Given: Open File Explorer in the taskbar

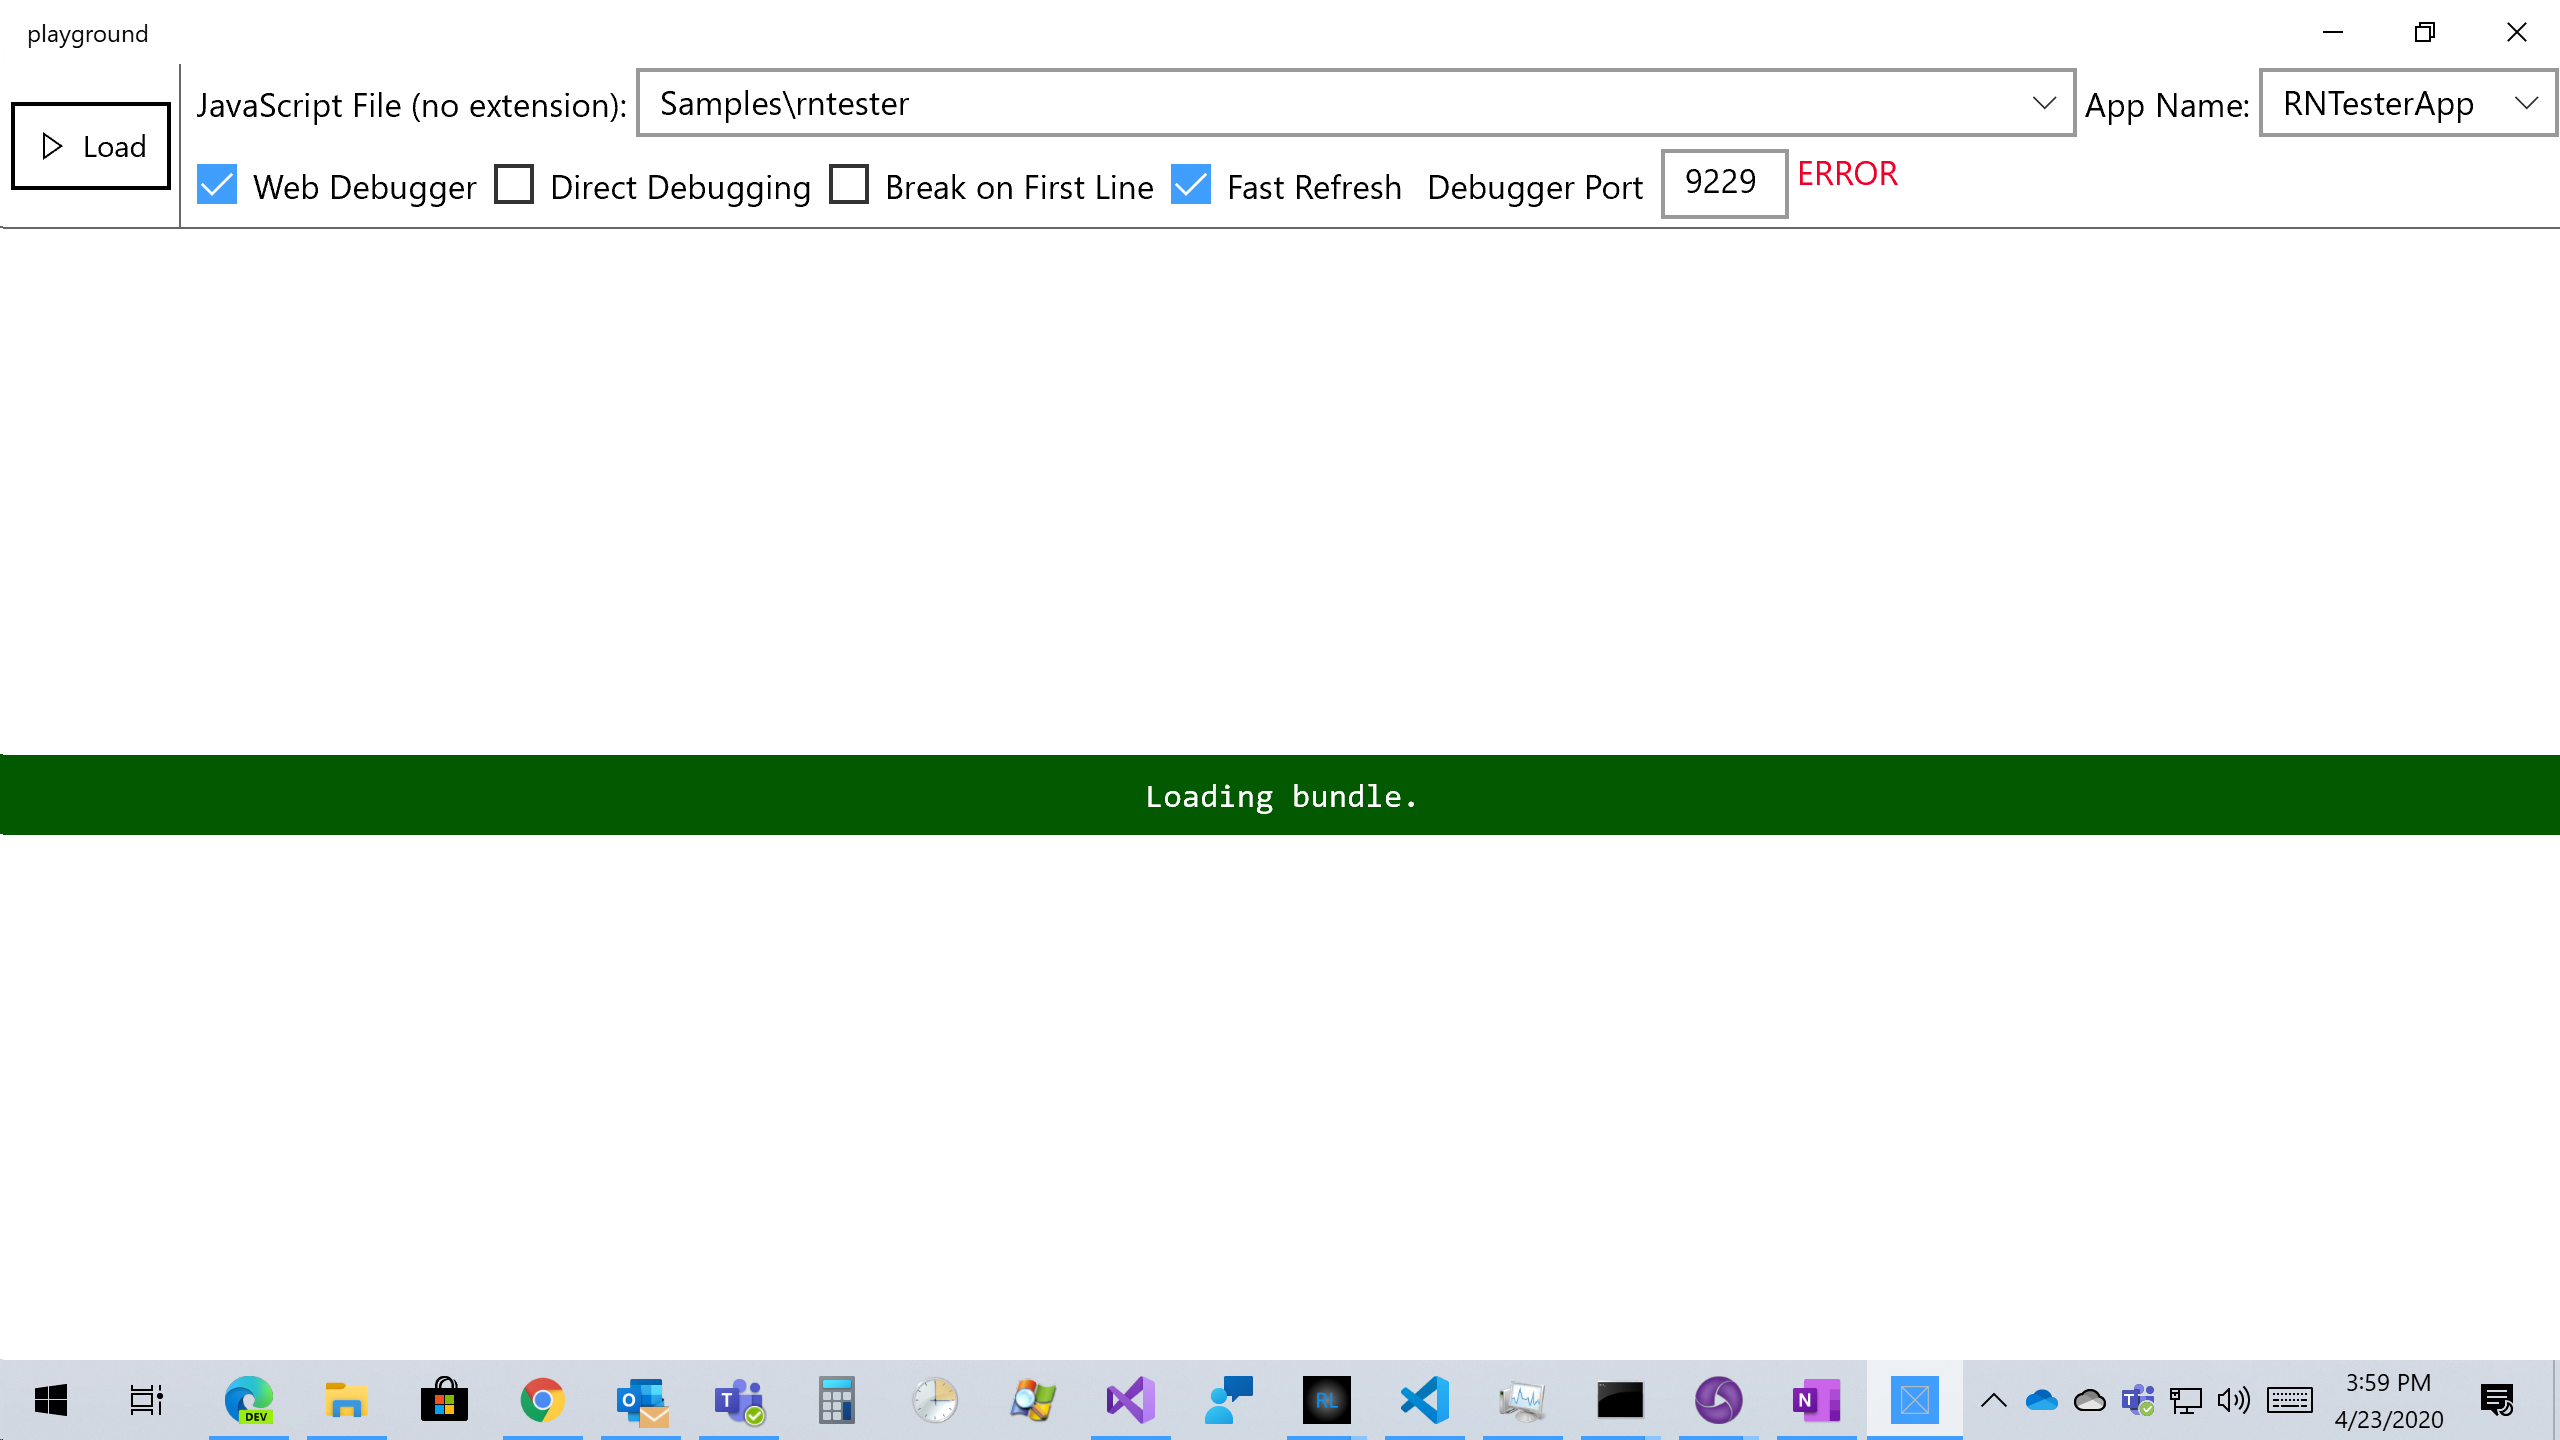Looking at the screenshot, I should pos(346,1400).
